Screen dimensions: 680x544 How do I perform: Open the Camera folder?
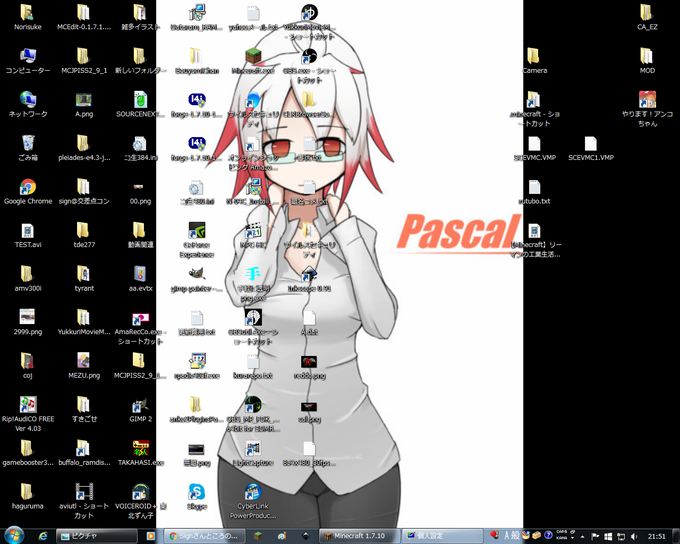click(534, 61)
